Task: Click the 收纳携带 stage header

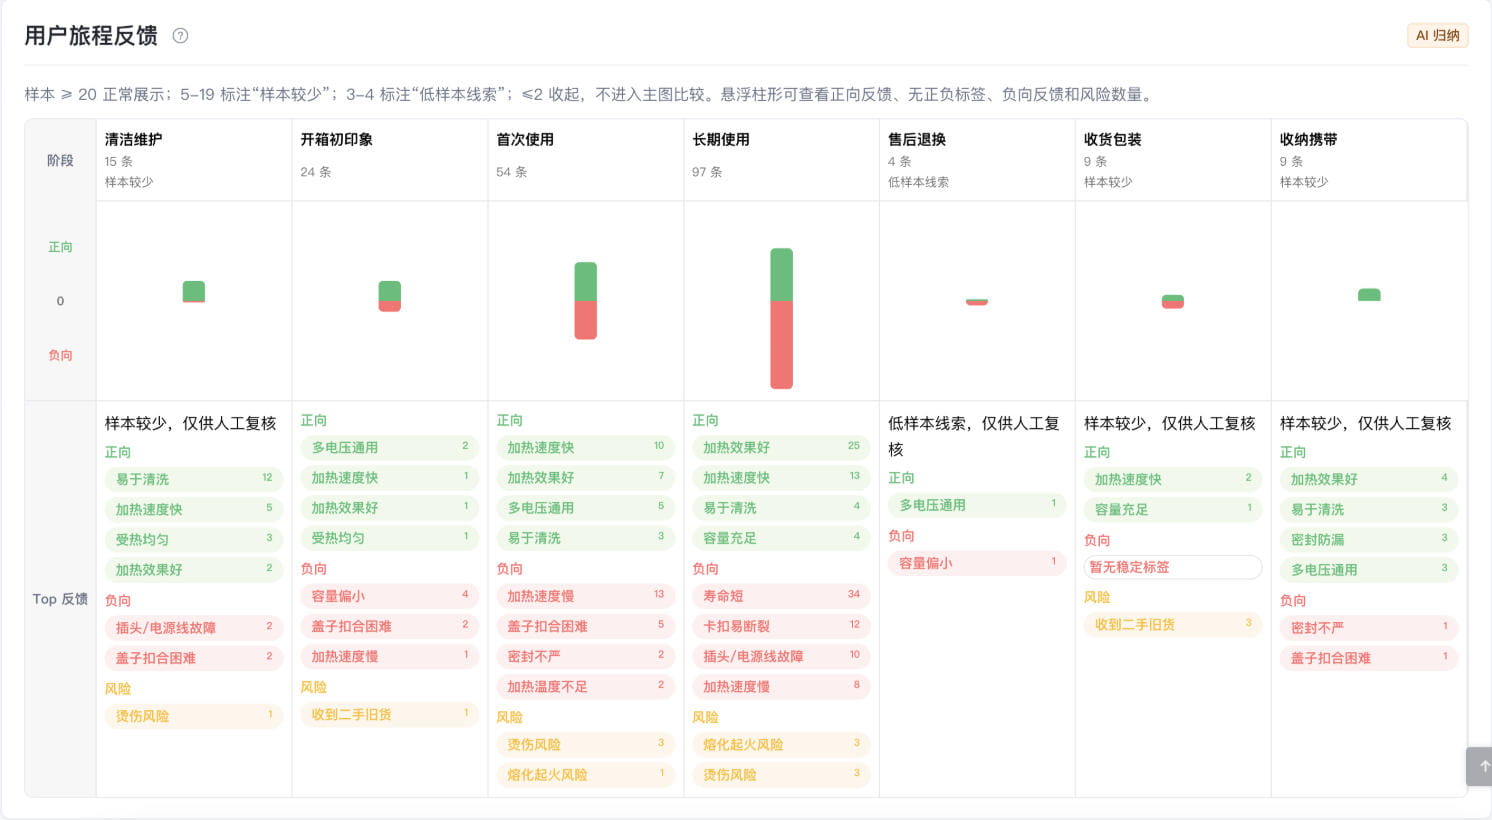Action: [x=1309, y=140]
